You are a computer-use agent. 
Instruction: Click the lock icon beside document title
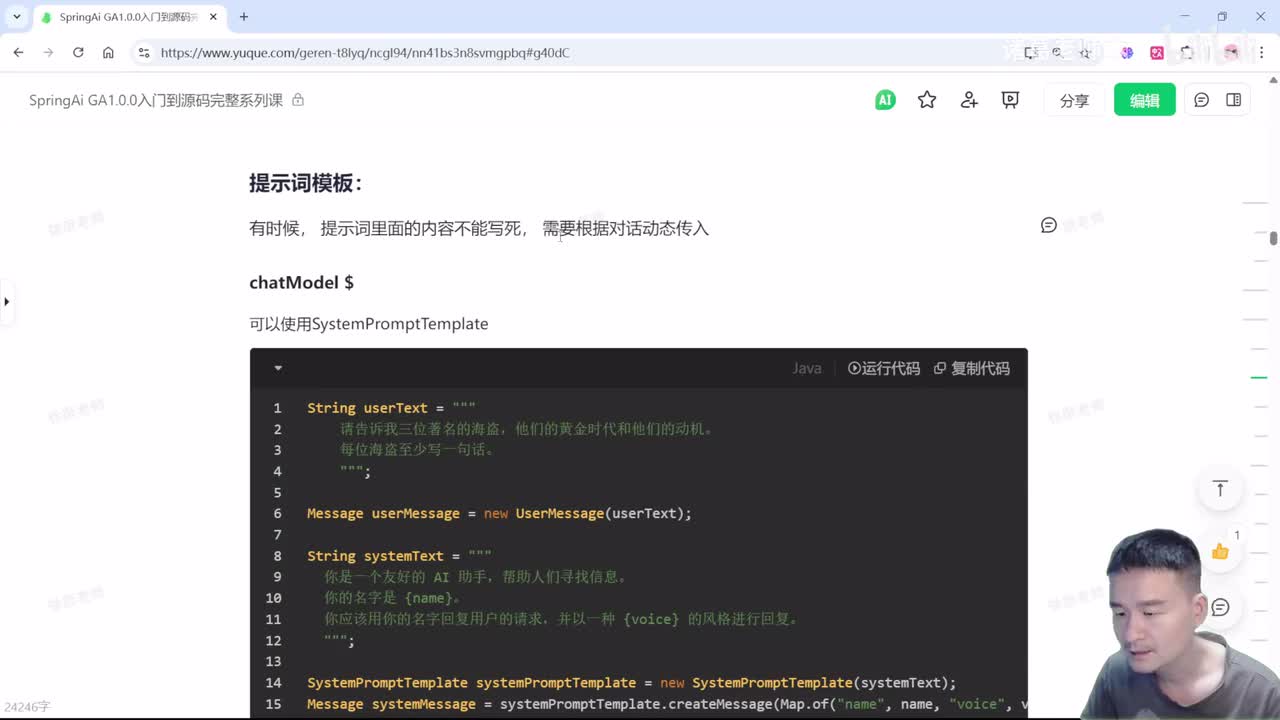click(x=298, y=100)
